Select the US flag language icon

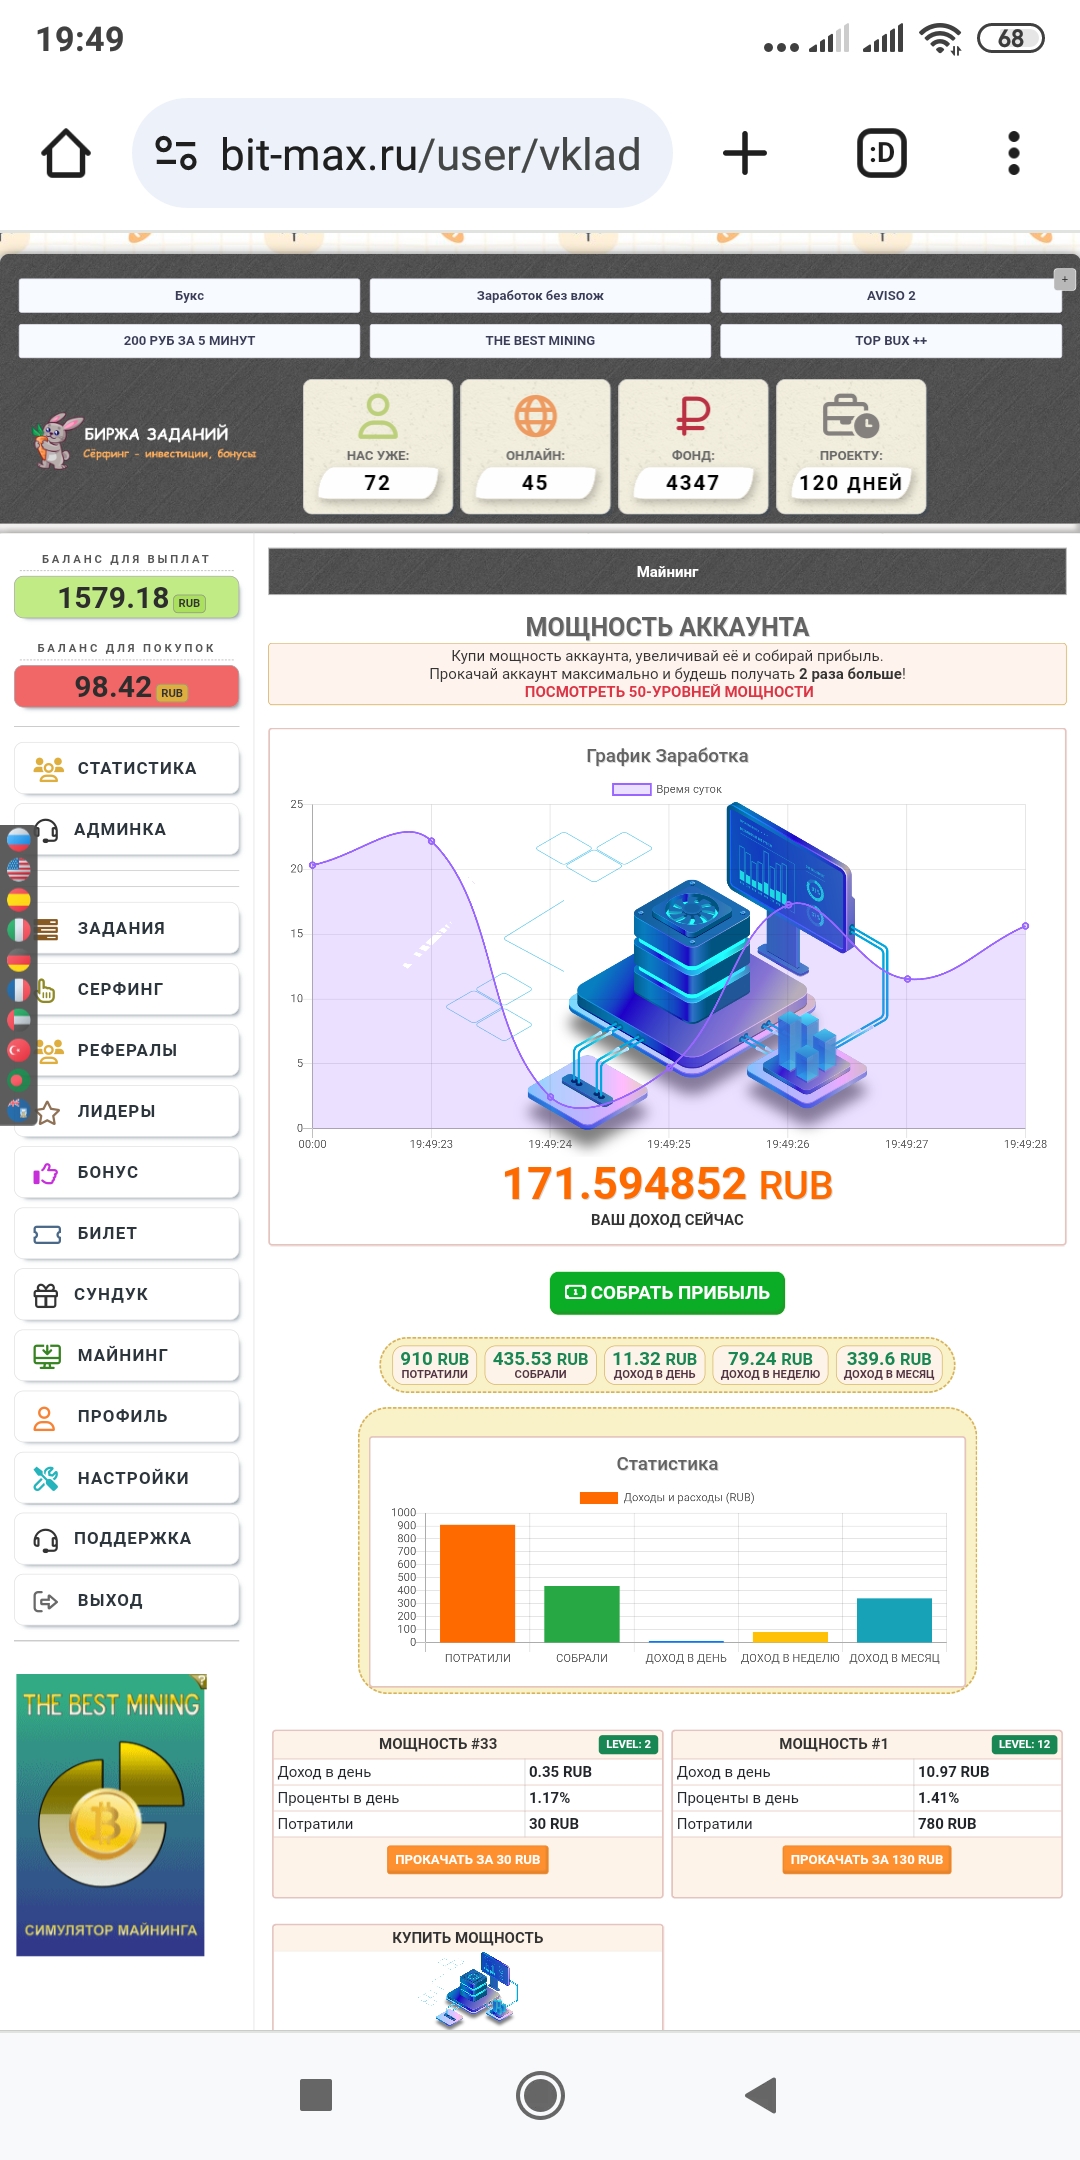tap(19, 869)
